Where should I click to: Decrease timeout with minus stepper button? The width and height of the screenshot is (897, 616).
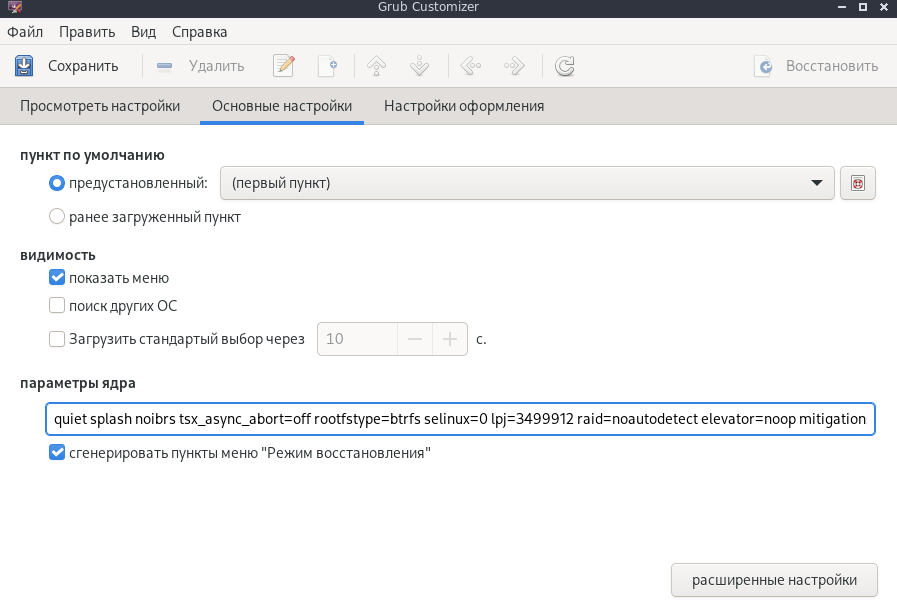[415, 339]
